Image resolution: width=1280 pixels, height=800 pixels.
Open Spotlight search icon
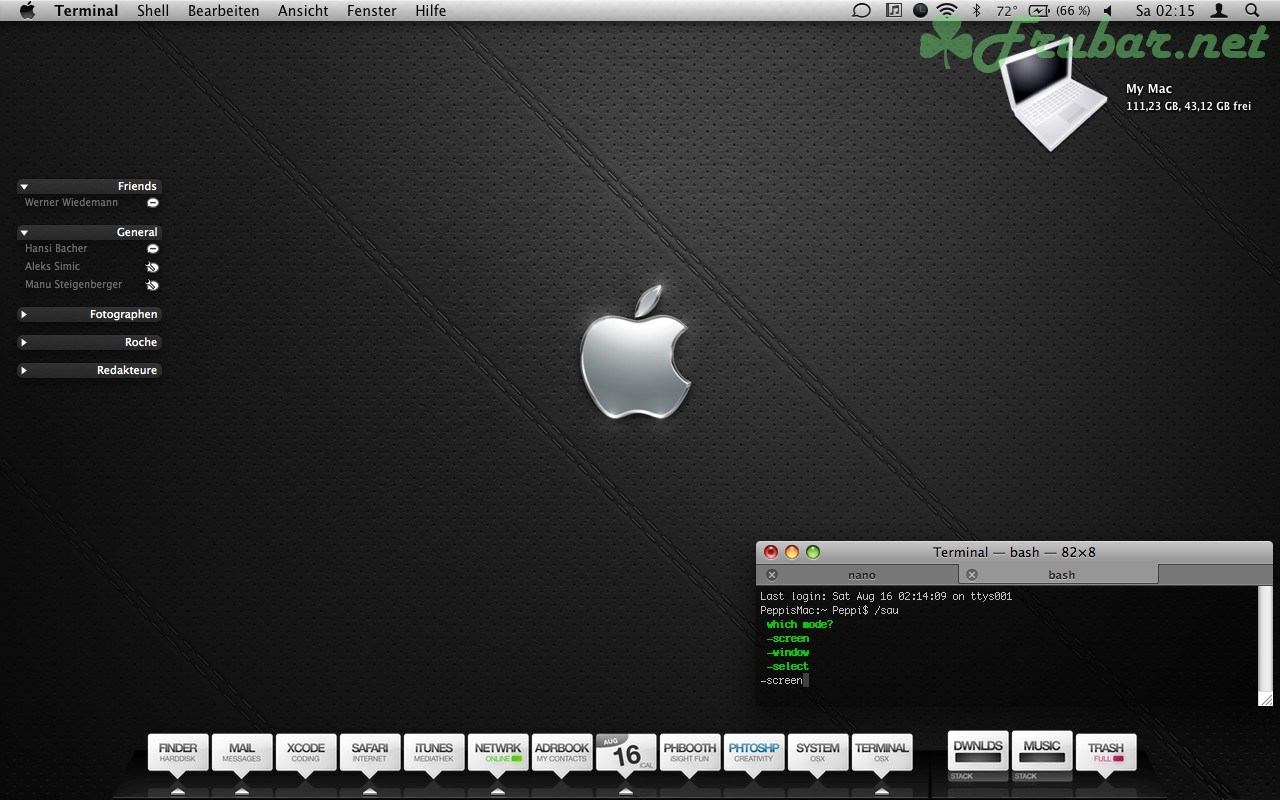1252,11
